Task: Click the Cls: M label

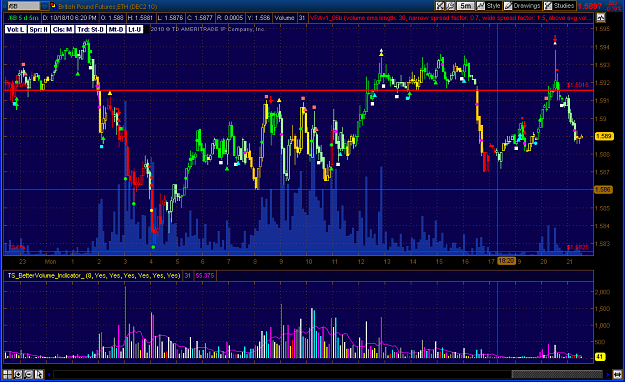Action: [x=63, y=29]
